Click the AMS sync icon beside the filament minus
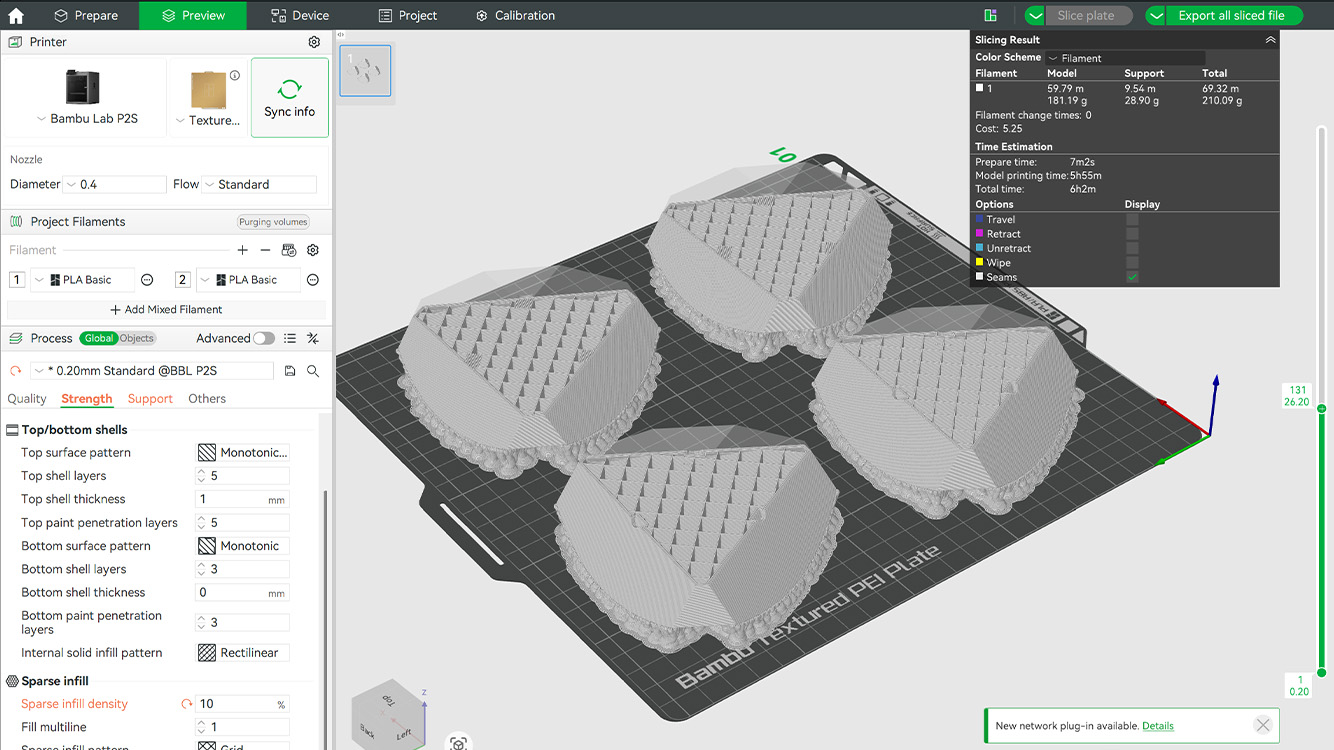 click(289, 250)
